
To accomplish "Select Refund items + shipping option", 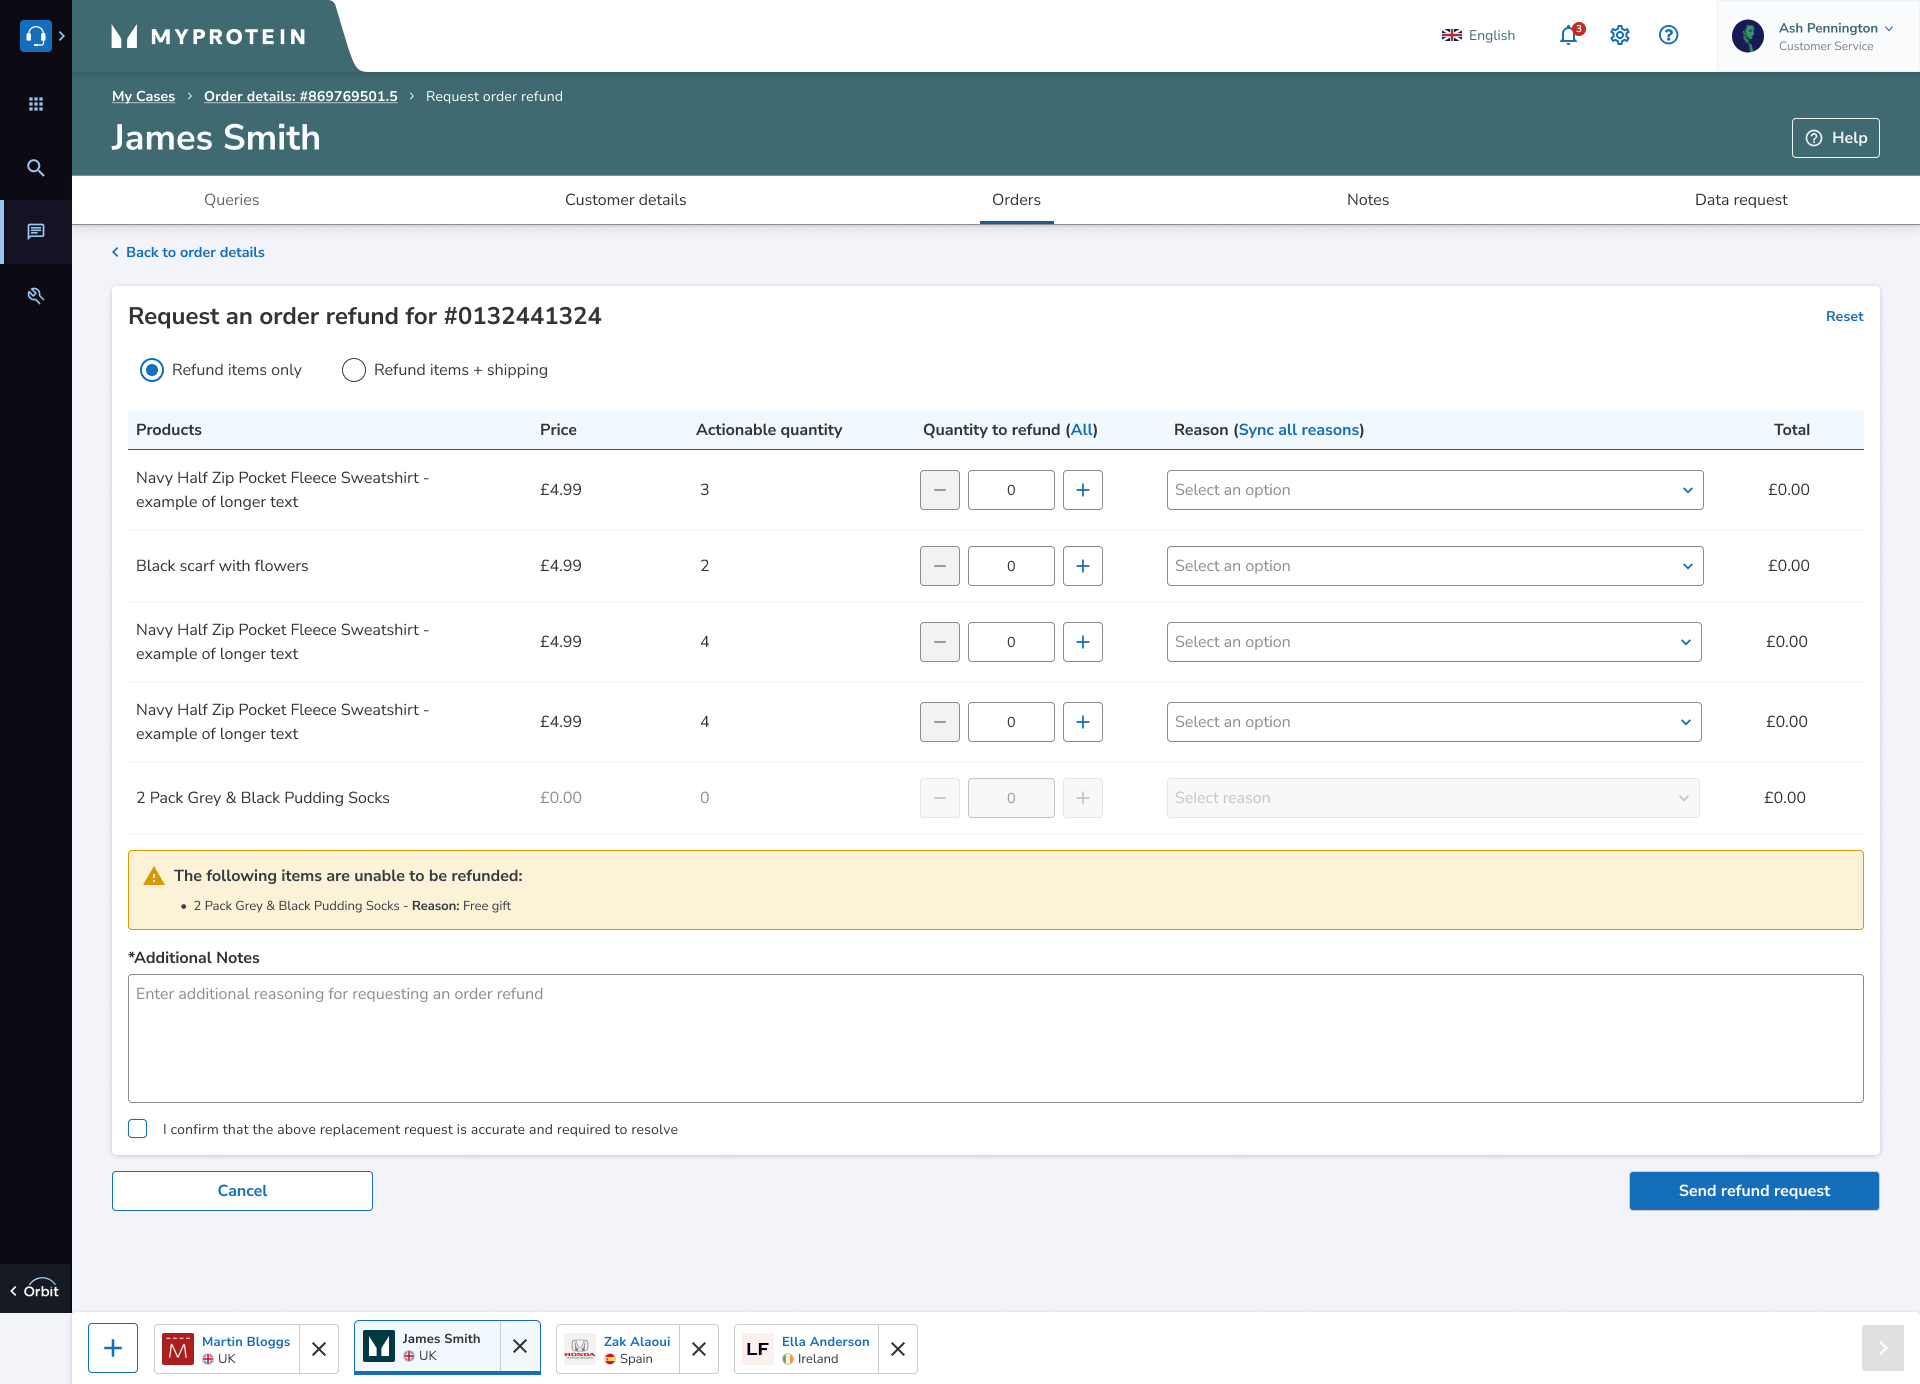I will (x=354, y=370).
